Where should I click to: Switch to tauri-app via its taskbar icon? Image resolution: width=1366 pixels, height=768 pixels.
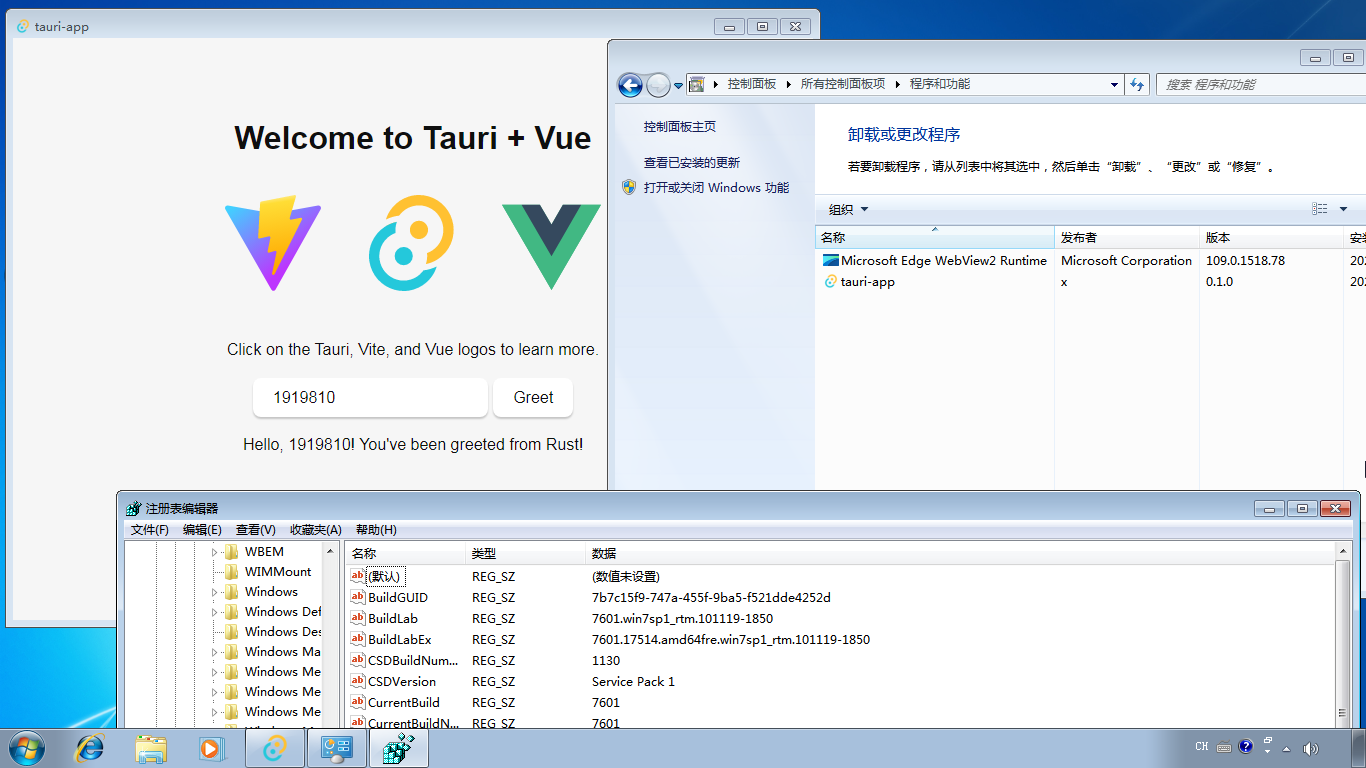pos(275,748)
